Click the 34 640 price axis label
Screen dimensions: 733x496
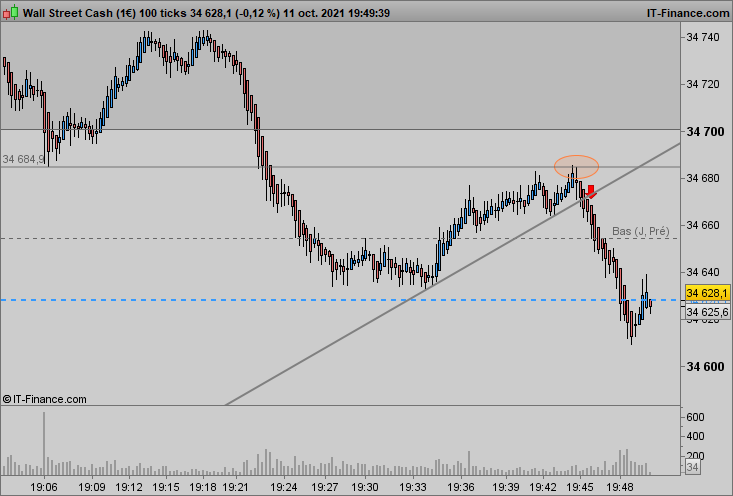(x=703, y=272)
